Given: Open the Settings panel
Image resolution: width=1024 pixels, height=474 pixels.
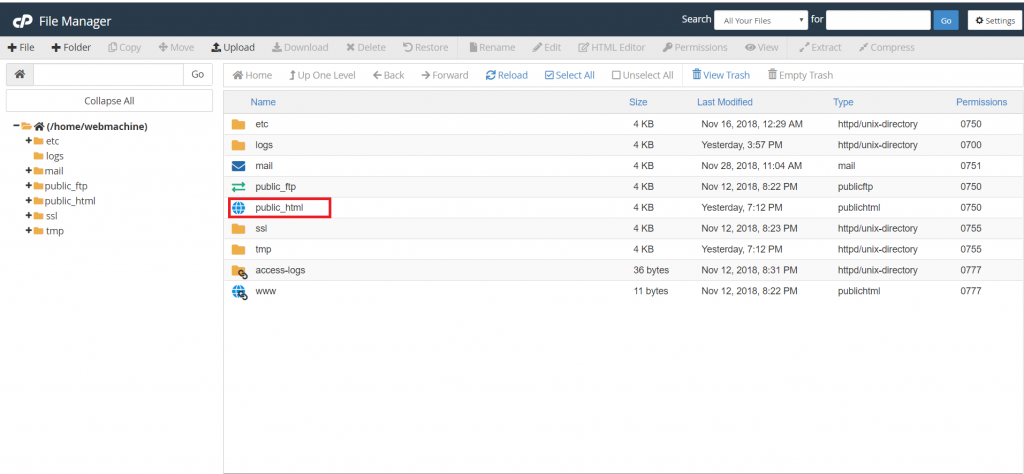Looking at the screenshot, I should coord(995,20).
